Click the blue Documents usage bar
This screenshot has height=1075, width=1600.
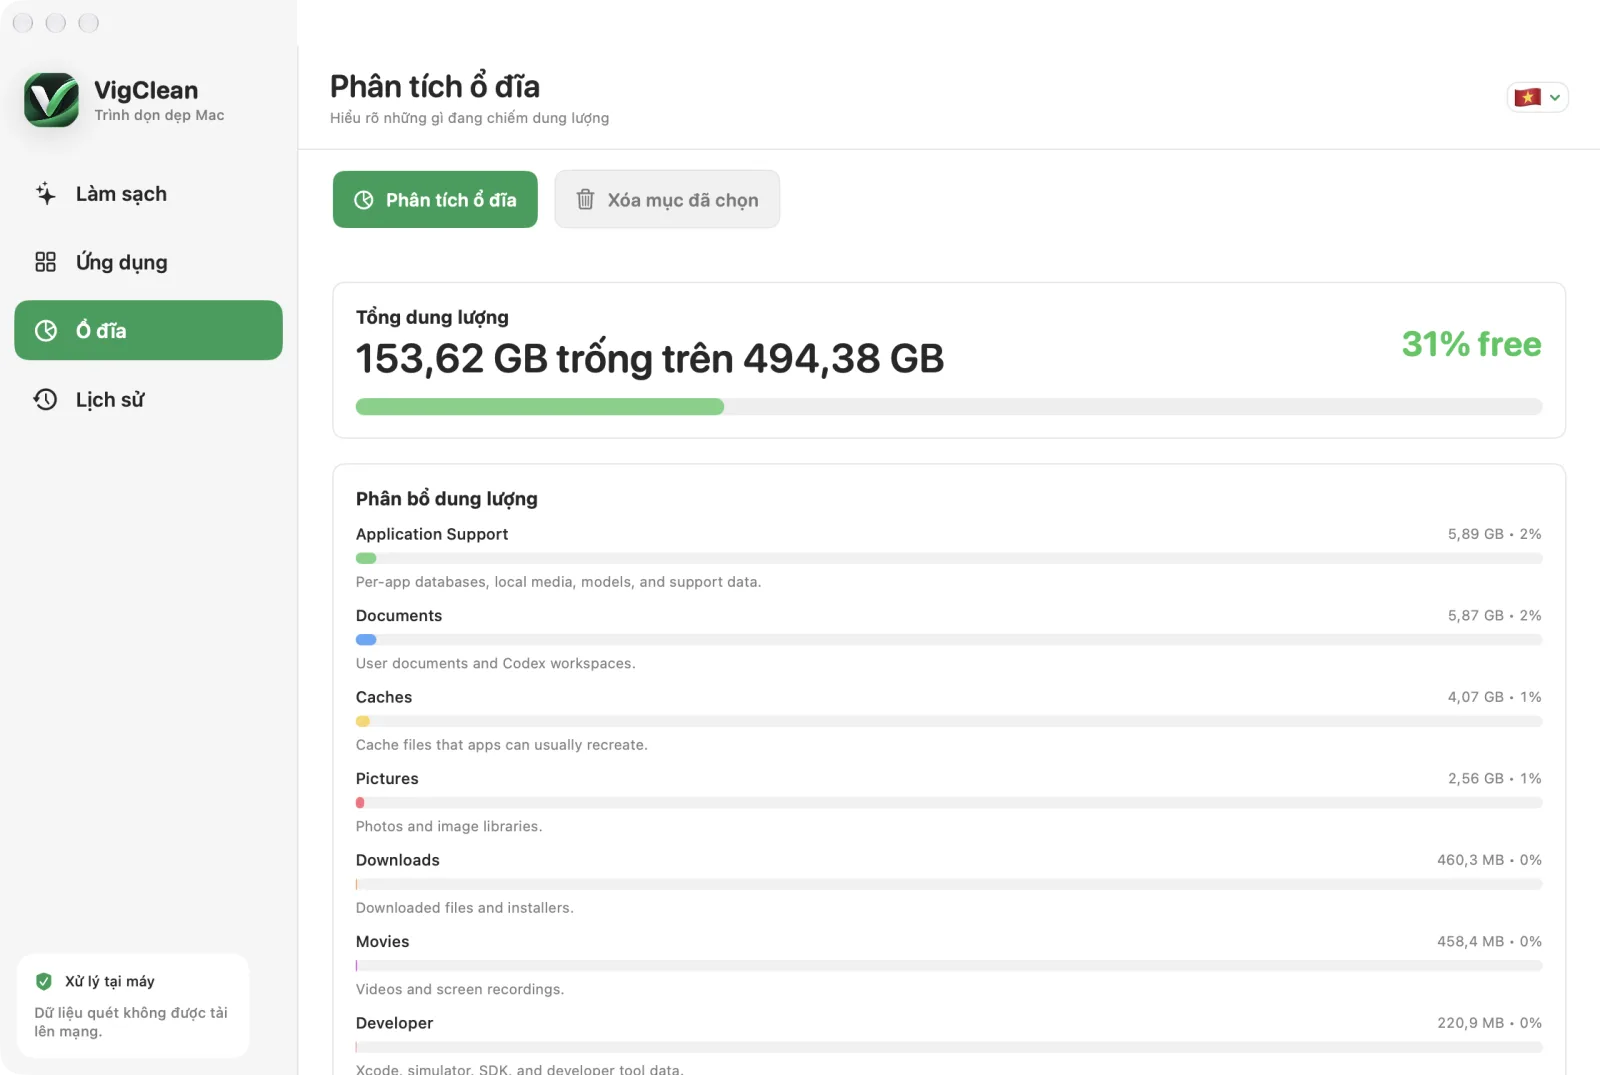[x=949, y=640]
